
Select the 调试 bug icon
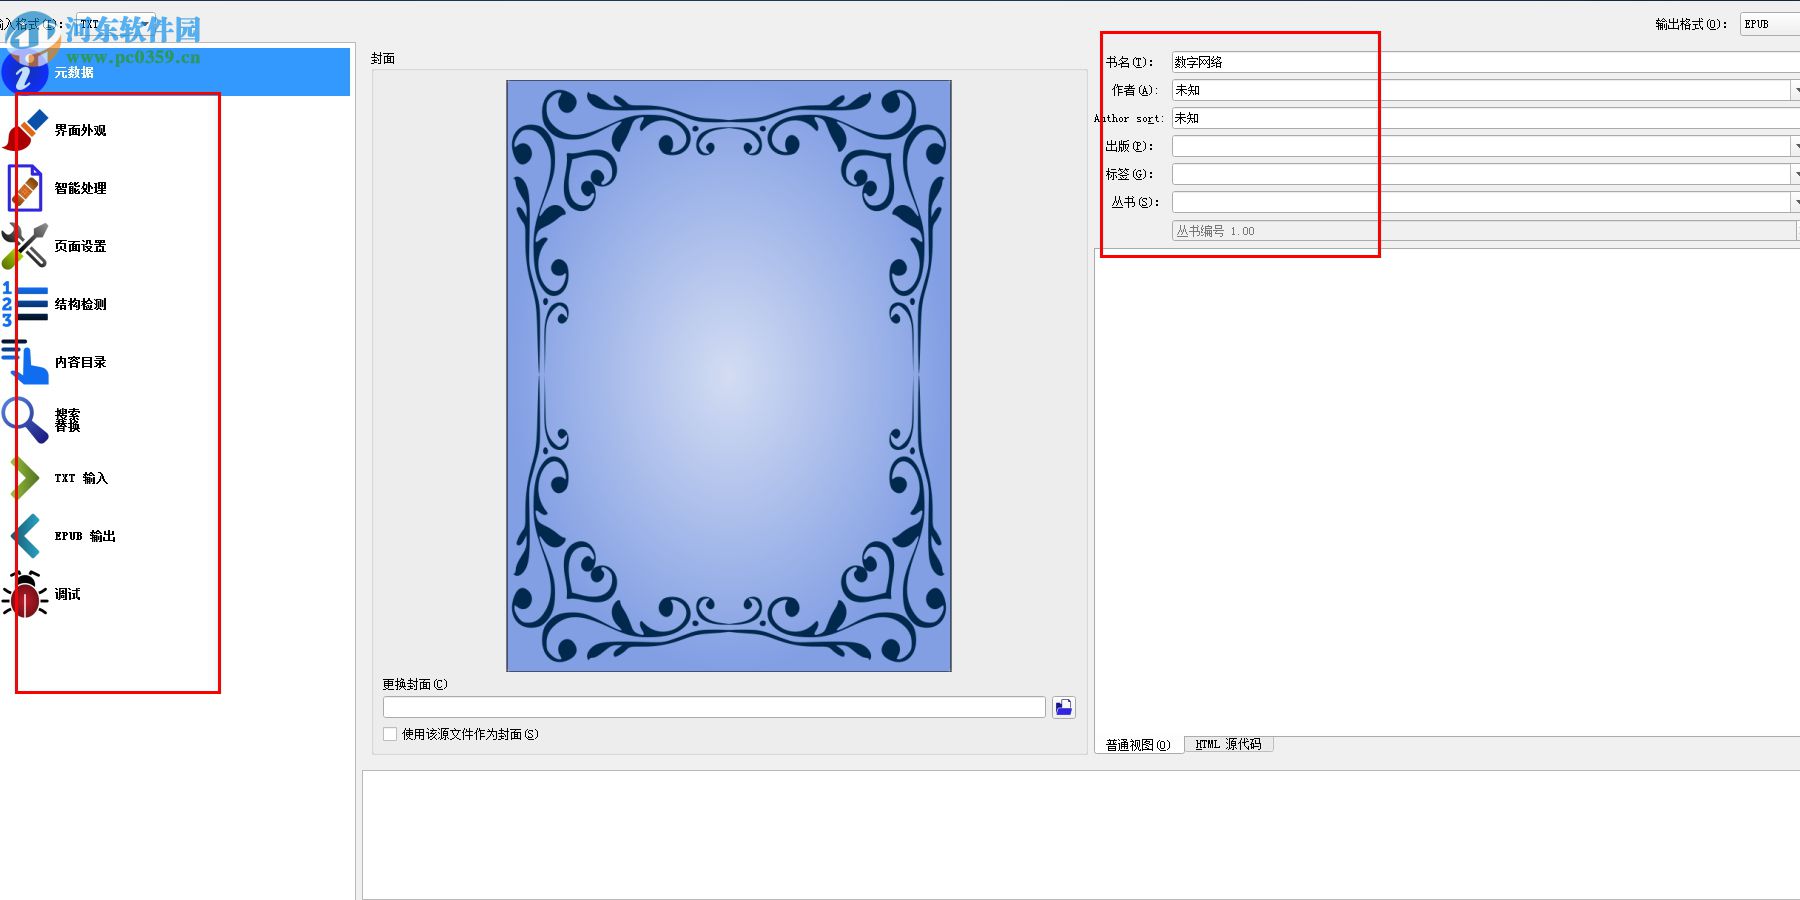pos(25,594)
